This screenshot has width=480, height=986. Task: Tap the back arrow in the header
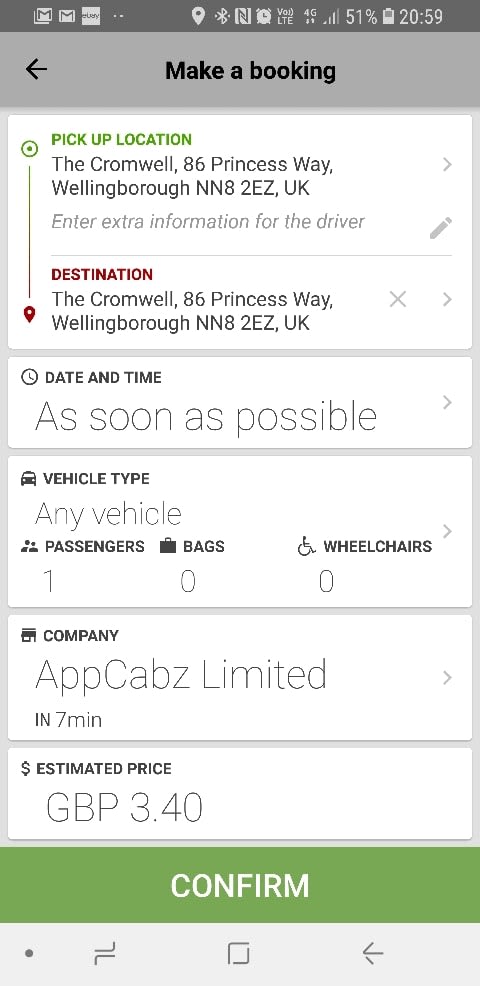tap(36, 69)
